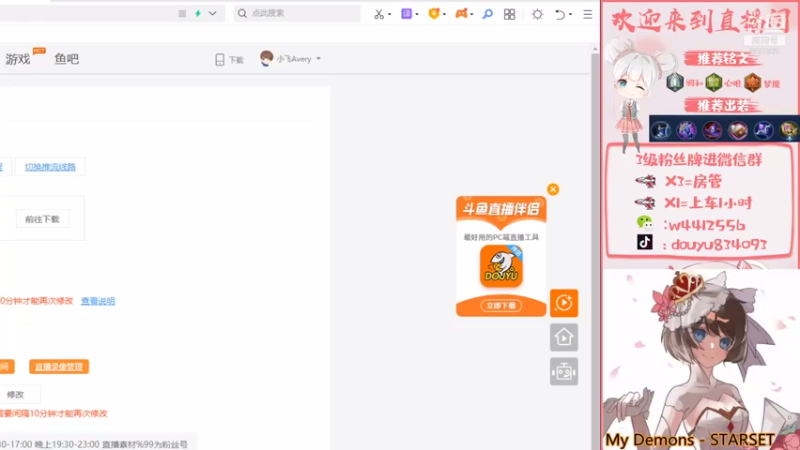Viewport: 800px width, 450px height.
Task: Click the green rune icon under 推荐铭文
Action: tap(713, 82)
